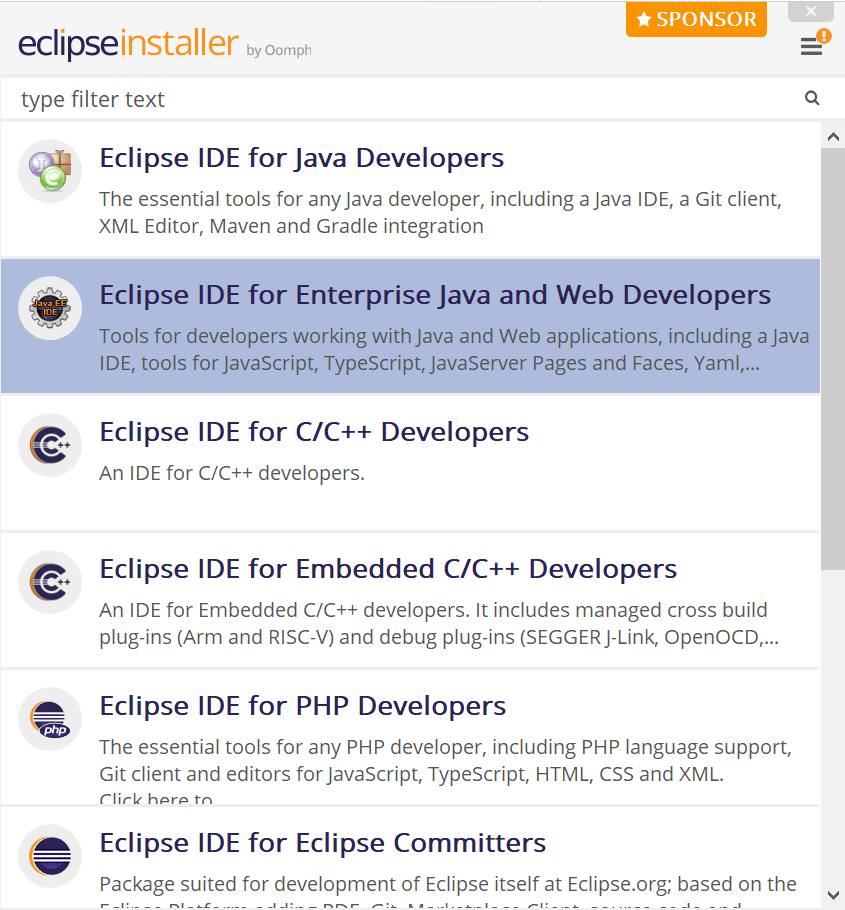Click 'Tools for developers working with Java and Web' description

click(454, 349)
